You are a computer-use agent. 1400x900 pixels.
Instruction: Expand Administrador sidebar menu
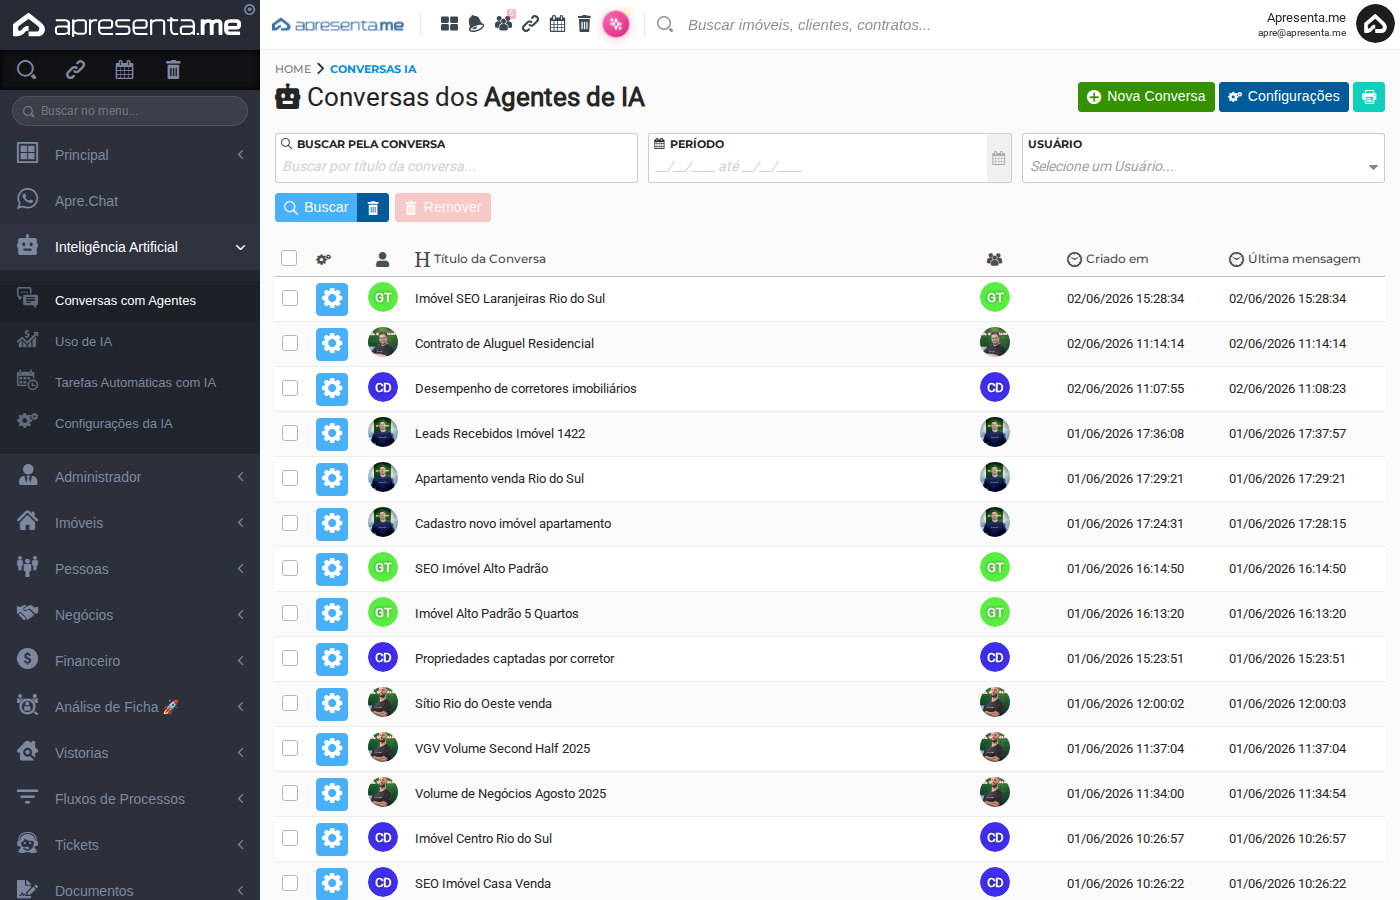click(x=130, y=477)
